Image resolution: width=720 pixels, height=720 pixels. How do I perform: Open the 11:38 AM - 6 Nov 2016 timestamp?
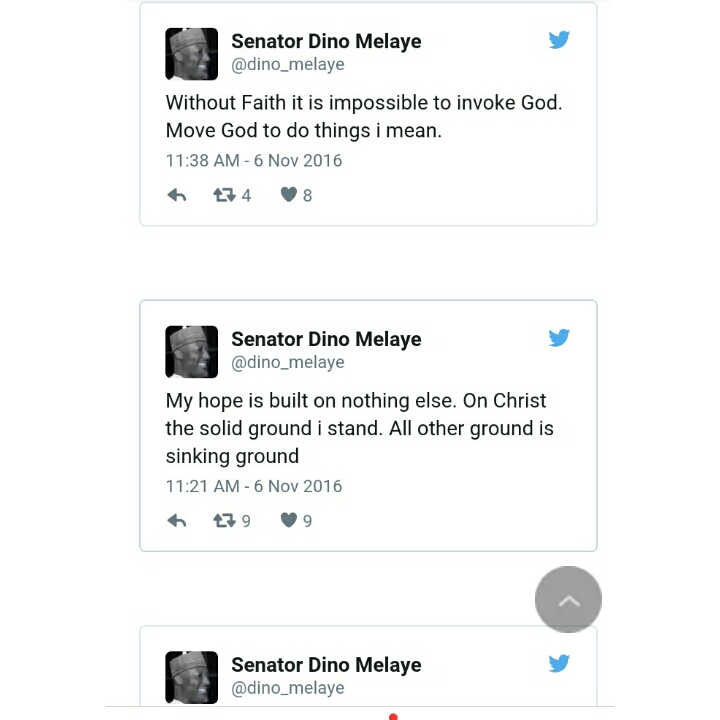tap(254, 160)
